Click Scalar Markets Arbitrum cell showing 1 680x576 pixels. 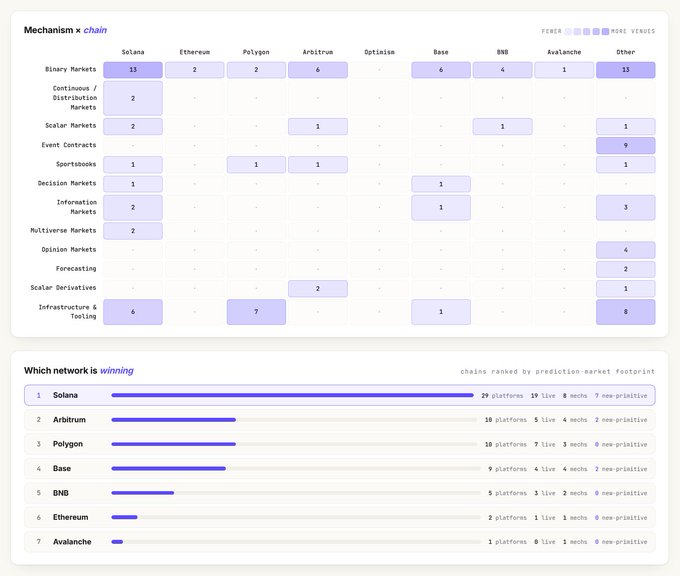pyautogui.click(x=317, y=126)
